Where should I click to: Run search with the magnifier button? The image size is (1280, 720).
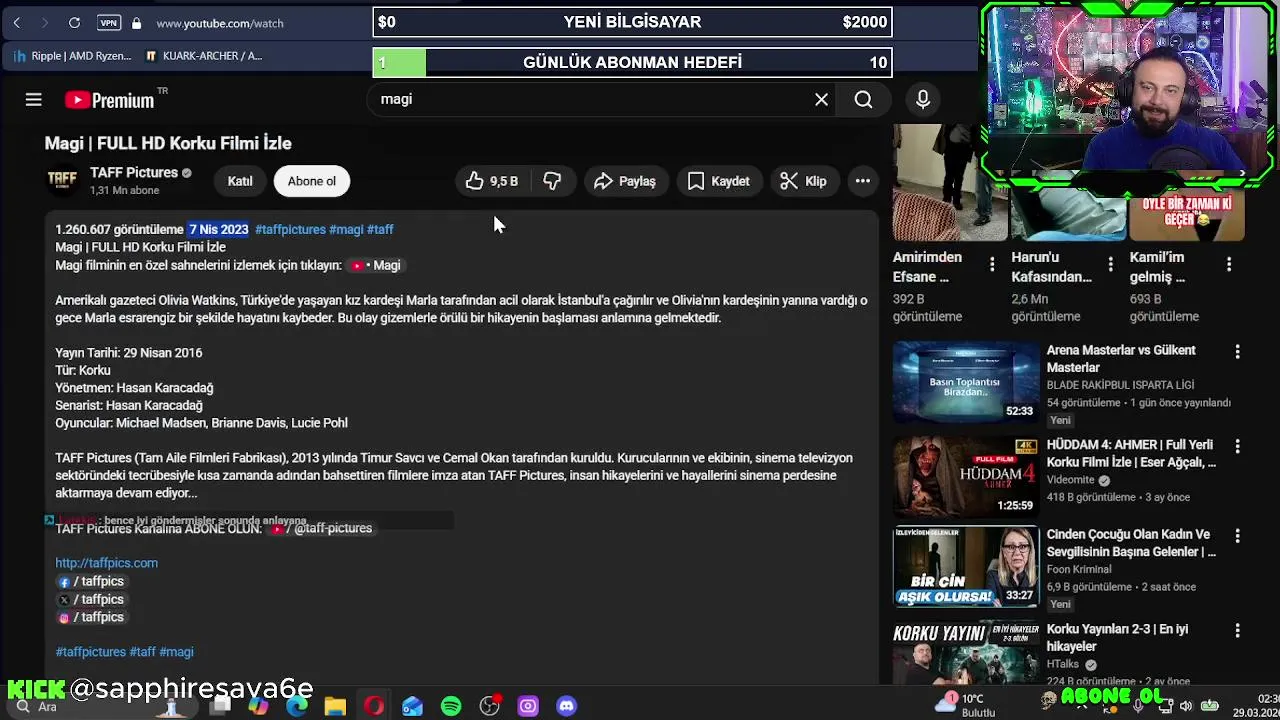point(863,99)
